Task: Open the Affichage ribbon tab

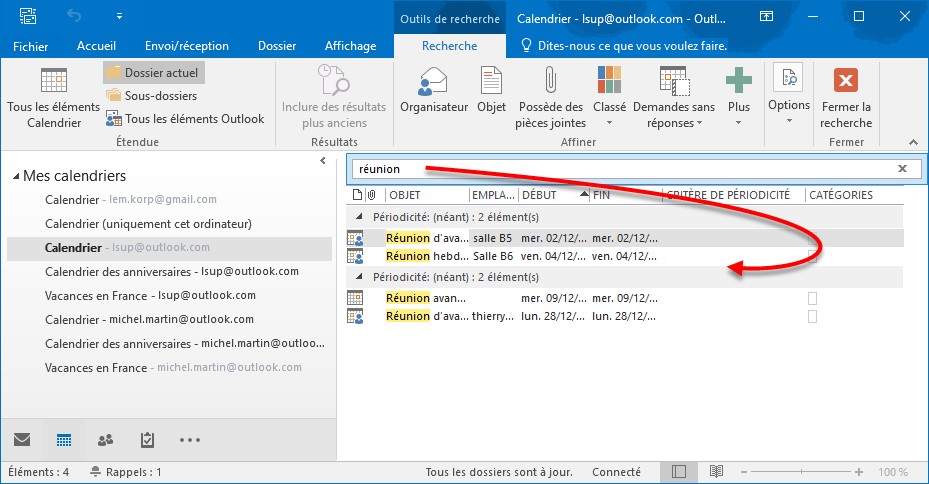Action: (x=350, y=46)
